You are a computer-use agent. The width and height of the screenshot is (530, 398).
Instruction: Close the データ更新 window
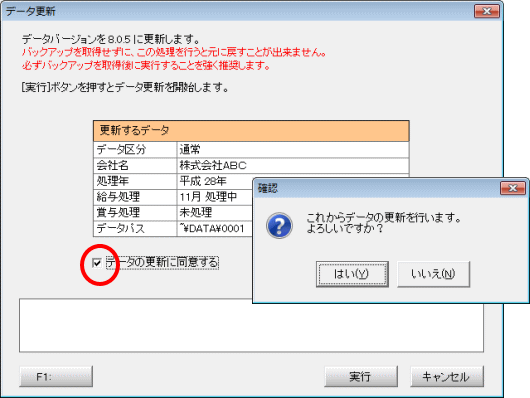point(487,11)
